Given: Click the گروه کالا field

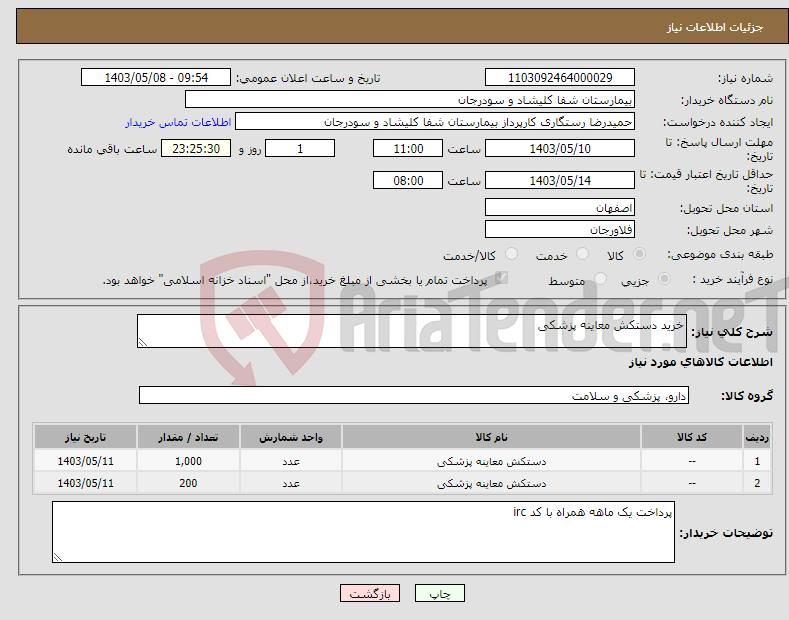Looking at the screenshot, I should pos(414,396).
